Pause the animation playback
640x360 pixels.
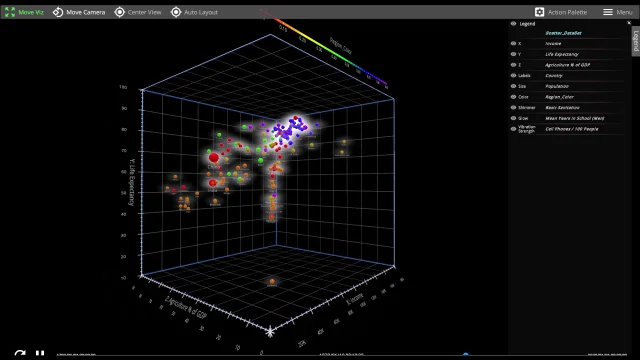pos(40,353)
